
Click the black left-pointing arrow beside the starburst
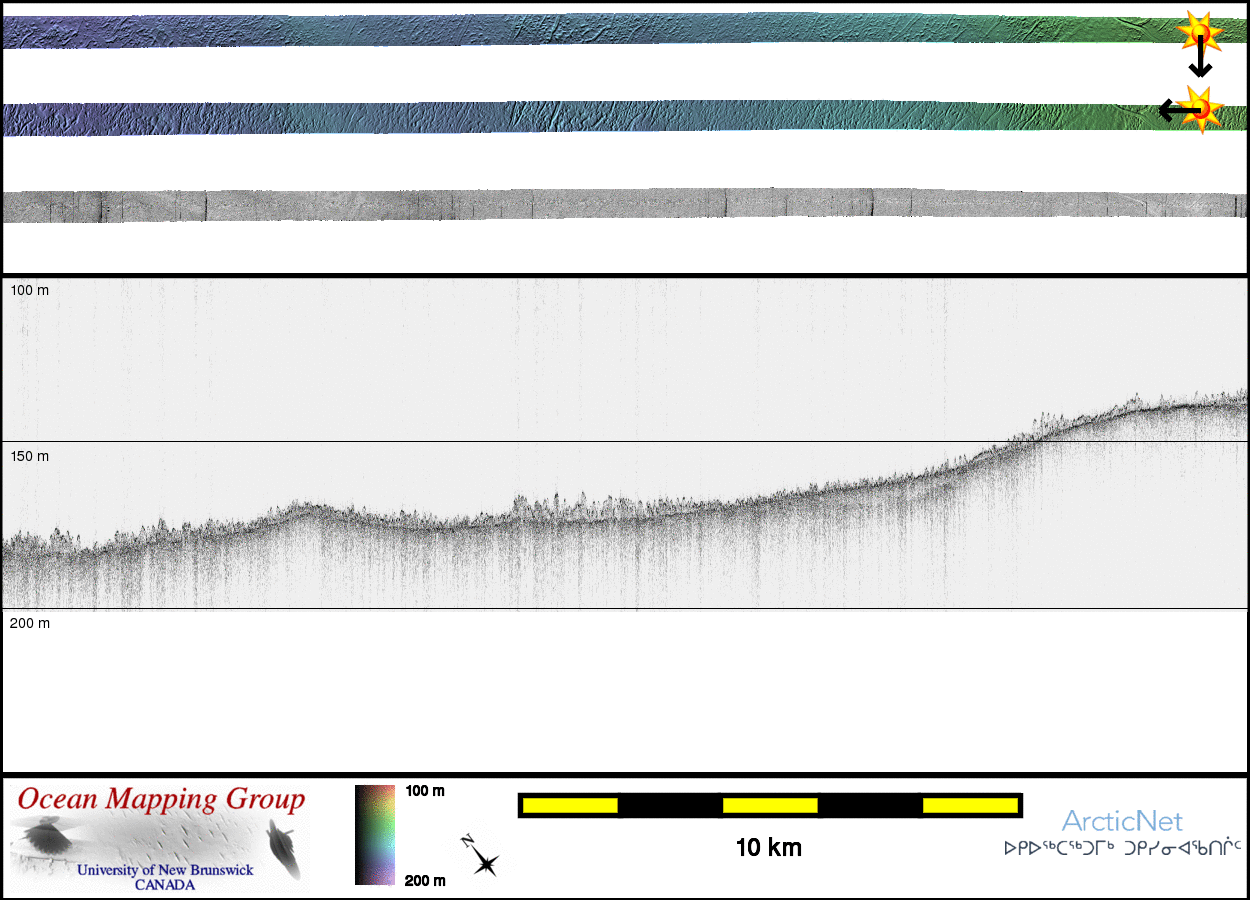[1172, 110]
